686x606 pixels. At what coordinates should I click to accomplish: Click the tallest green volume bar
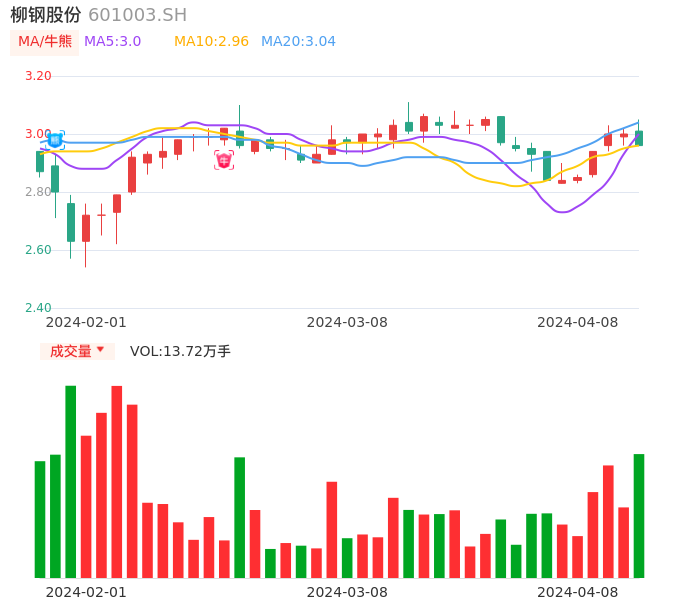tap(70, 481)
